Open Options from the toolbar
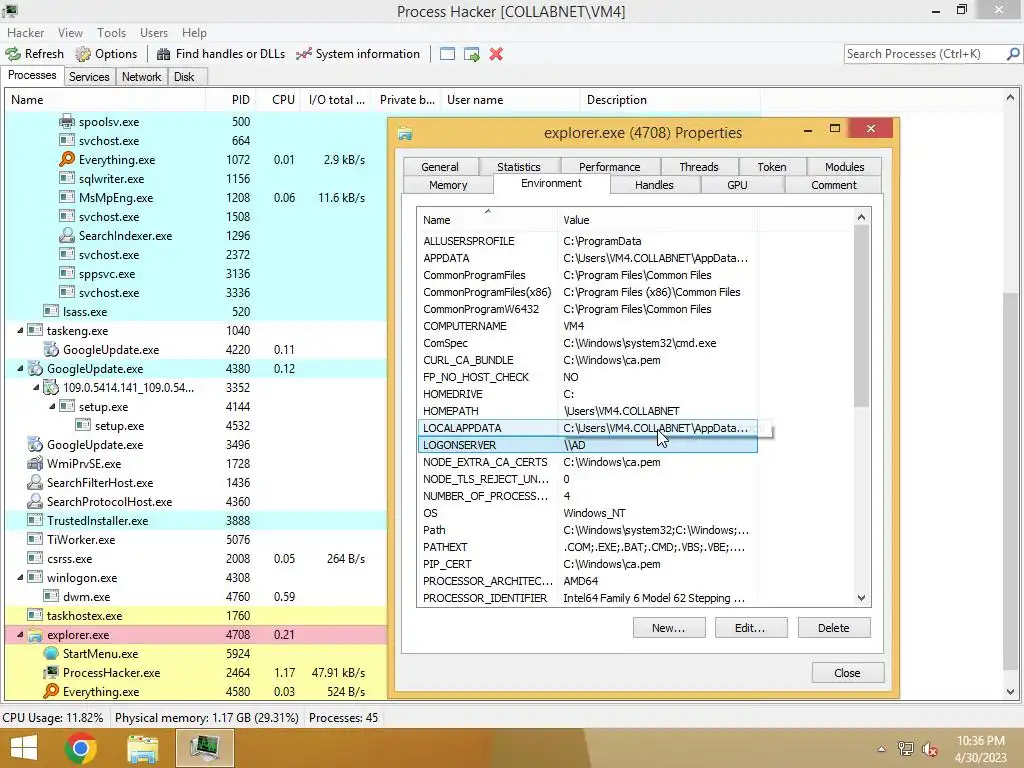 click(x=106, y=54)
